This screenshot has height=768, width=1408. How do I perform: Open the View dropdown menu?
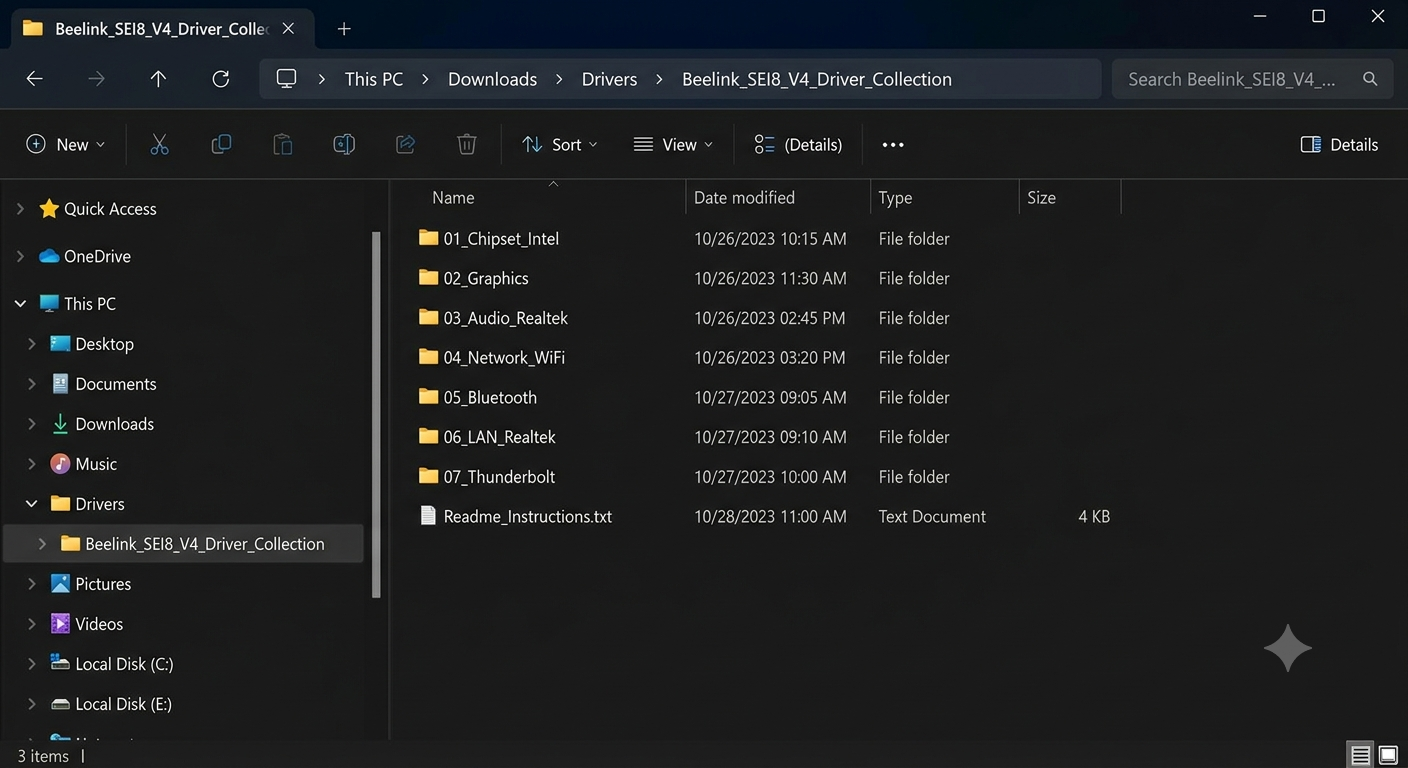click(x=673, y=145)
